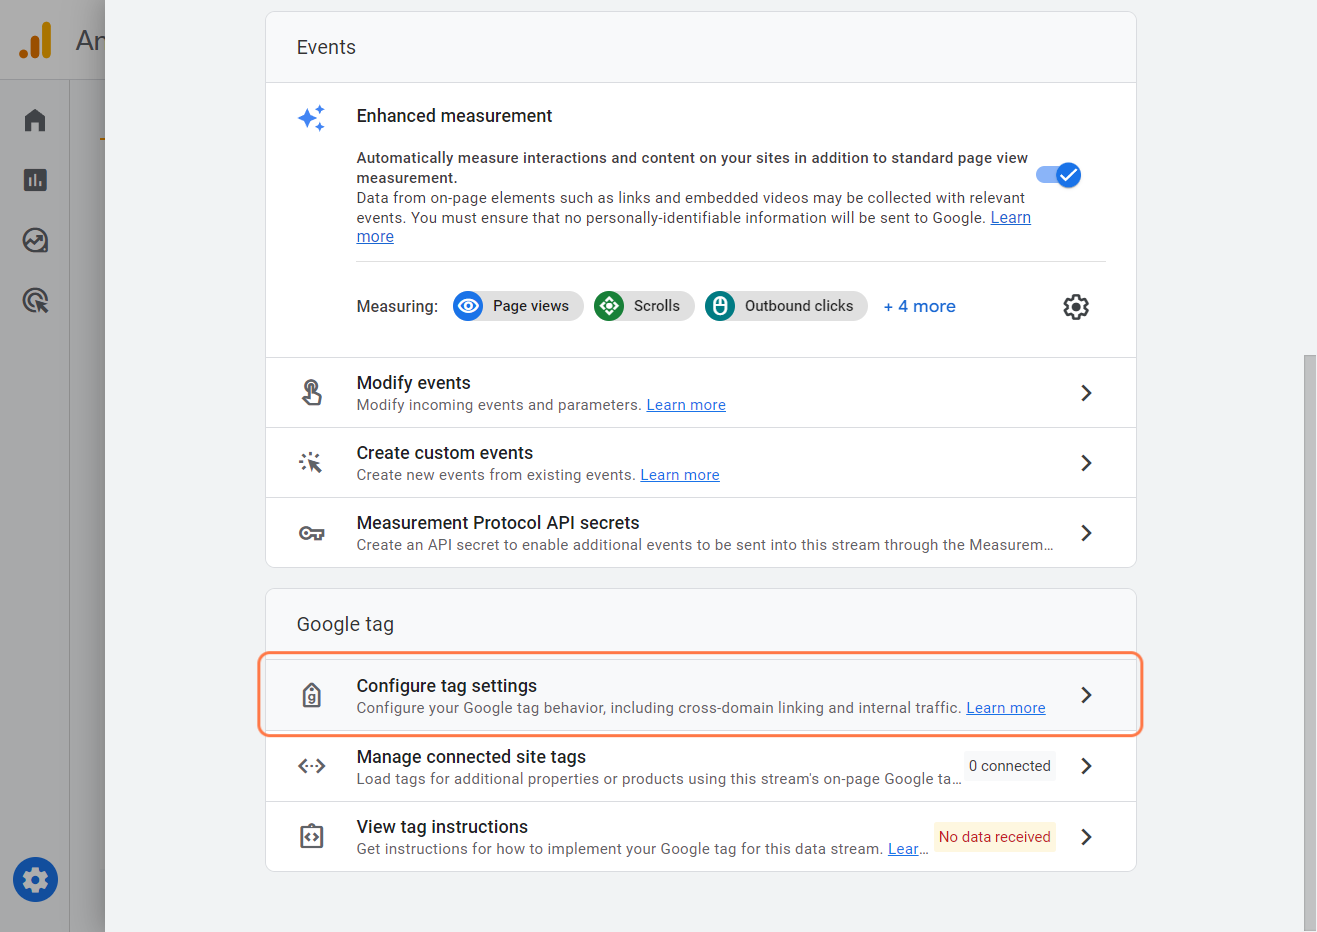Click the No data received badge
The image size is (1317, 932).
tap(995, 837)
